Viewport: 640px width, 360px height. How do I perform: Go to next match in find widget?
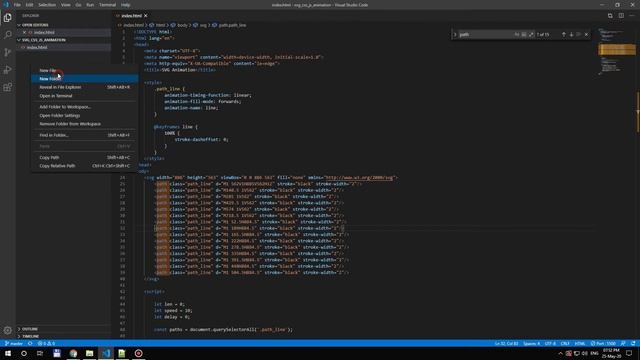coord(571,35)
